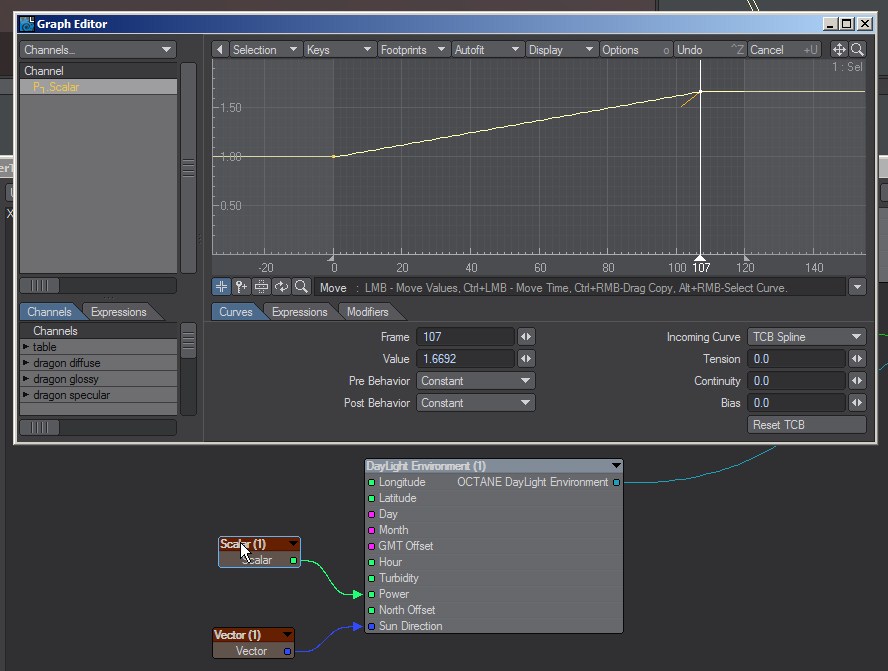
Task: Click the Reset TCB button
Action: coord(806,425)
